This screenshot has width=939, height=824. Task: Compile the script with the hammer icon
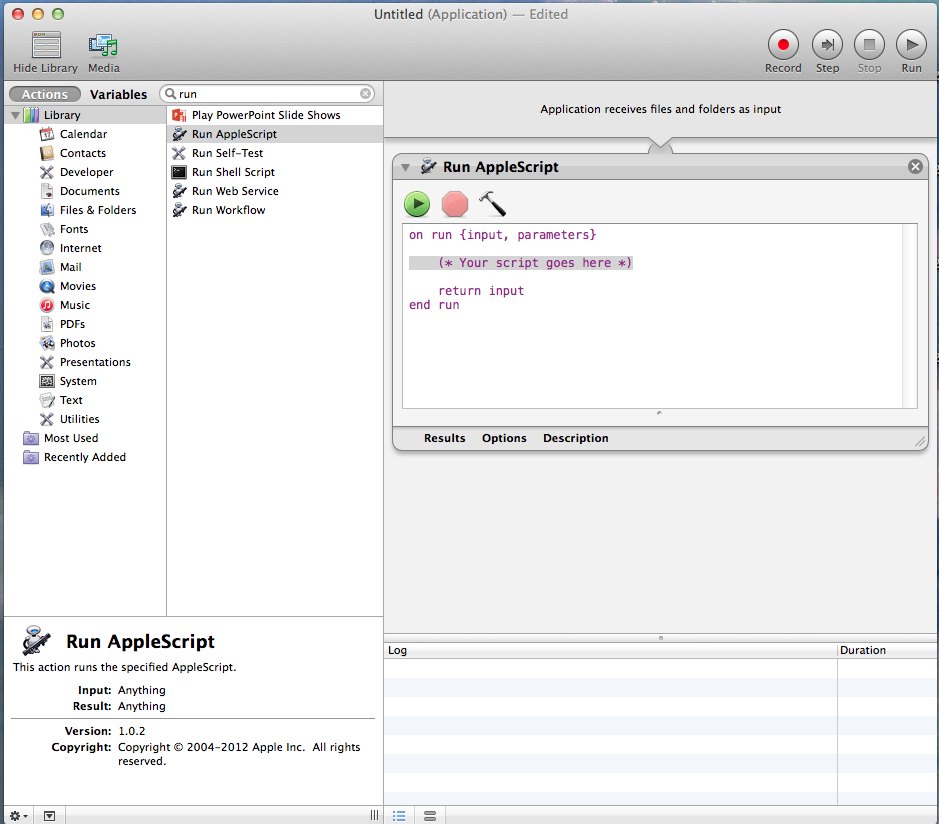pos(492,204)
